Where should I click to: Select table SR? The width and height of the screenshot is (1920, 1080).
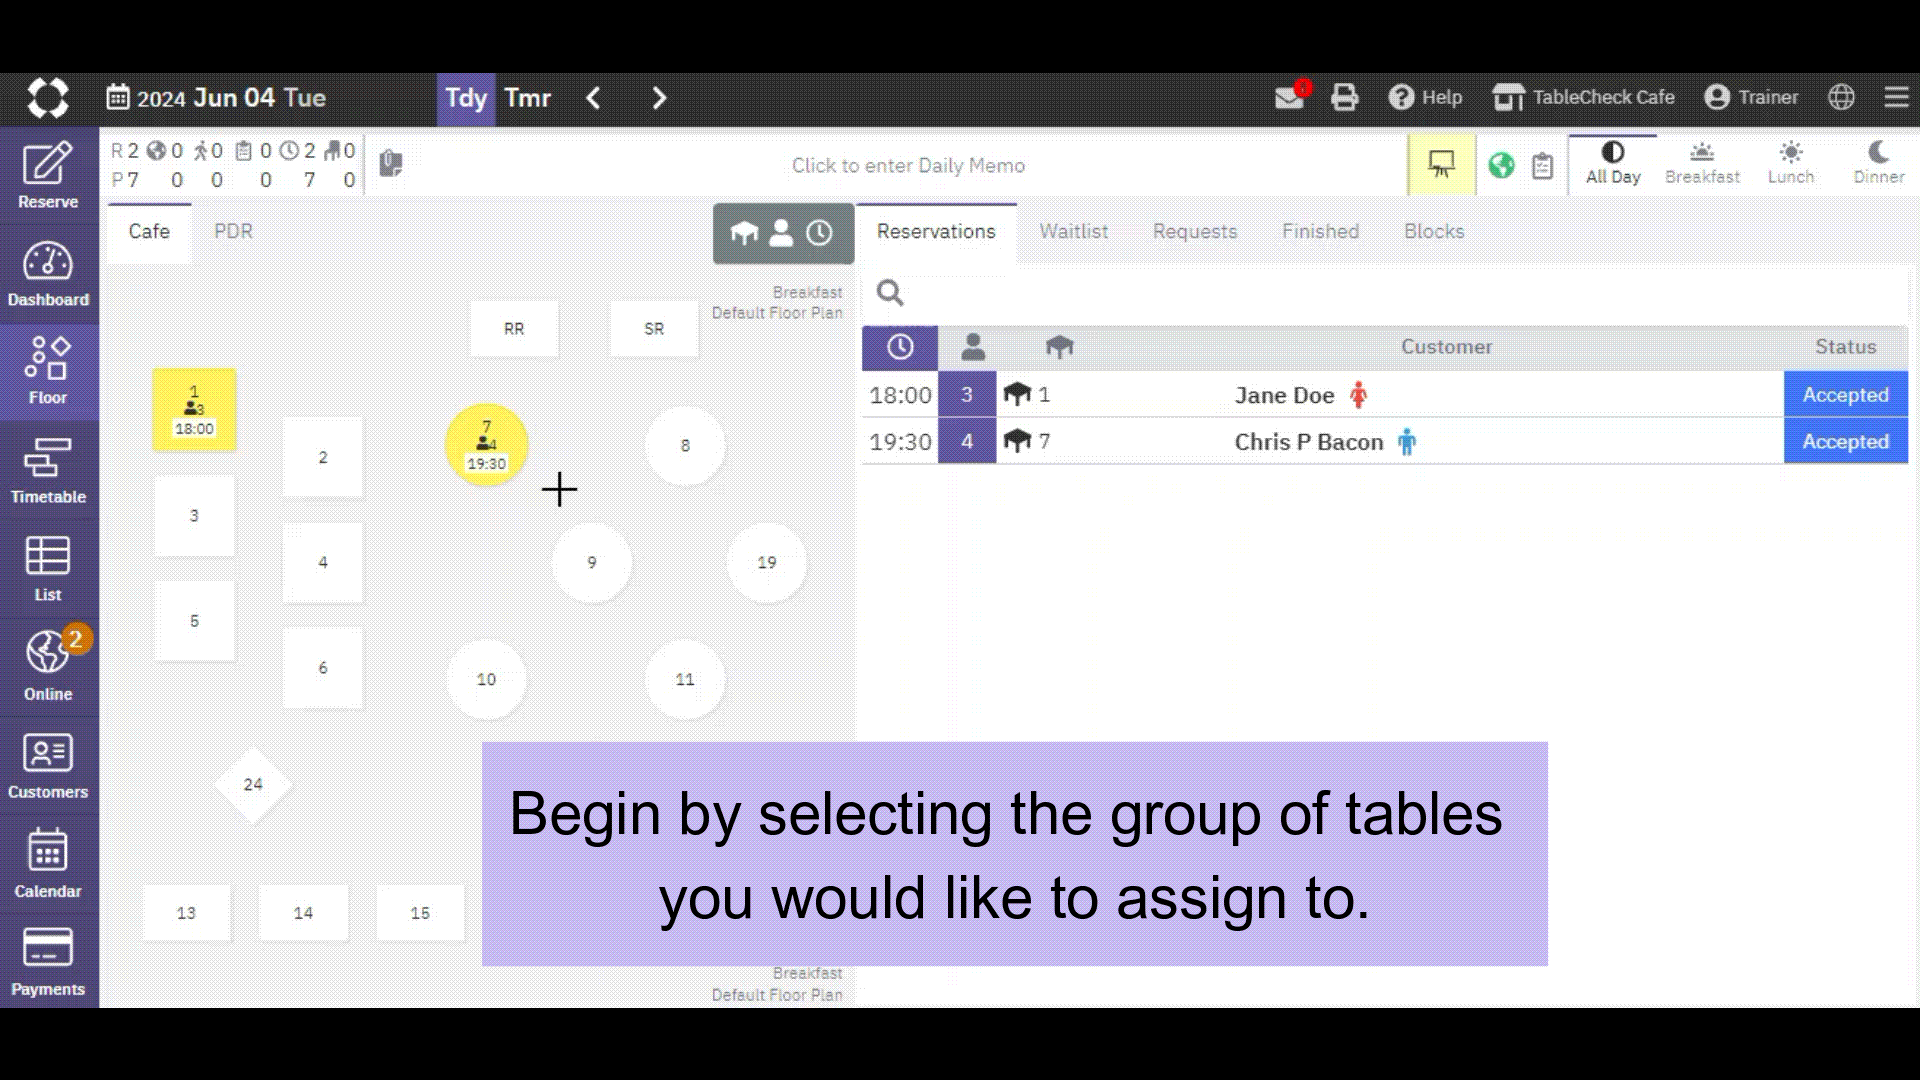(x=654, y=329)
